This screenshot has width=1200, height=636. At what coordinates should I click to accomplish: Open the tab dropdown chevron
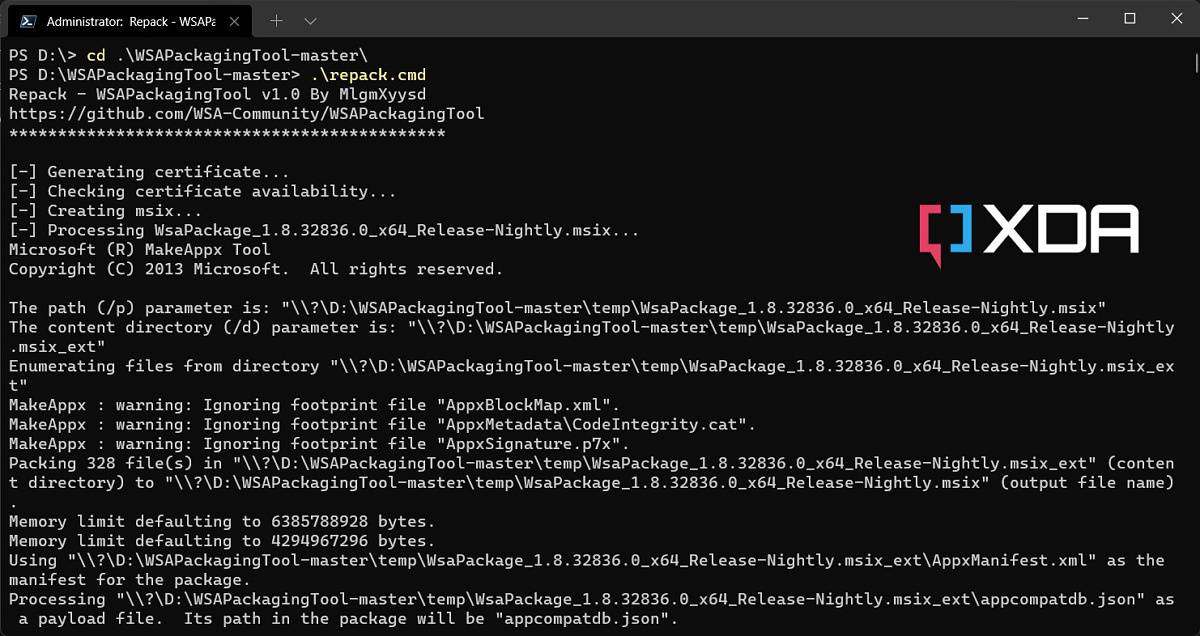[x=310, y=19]
